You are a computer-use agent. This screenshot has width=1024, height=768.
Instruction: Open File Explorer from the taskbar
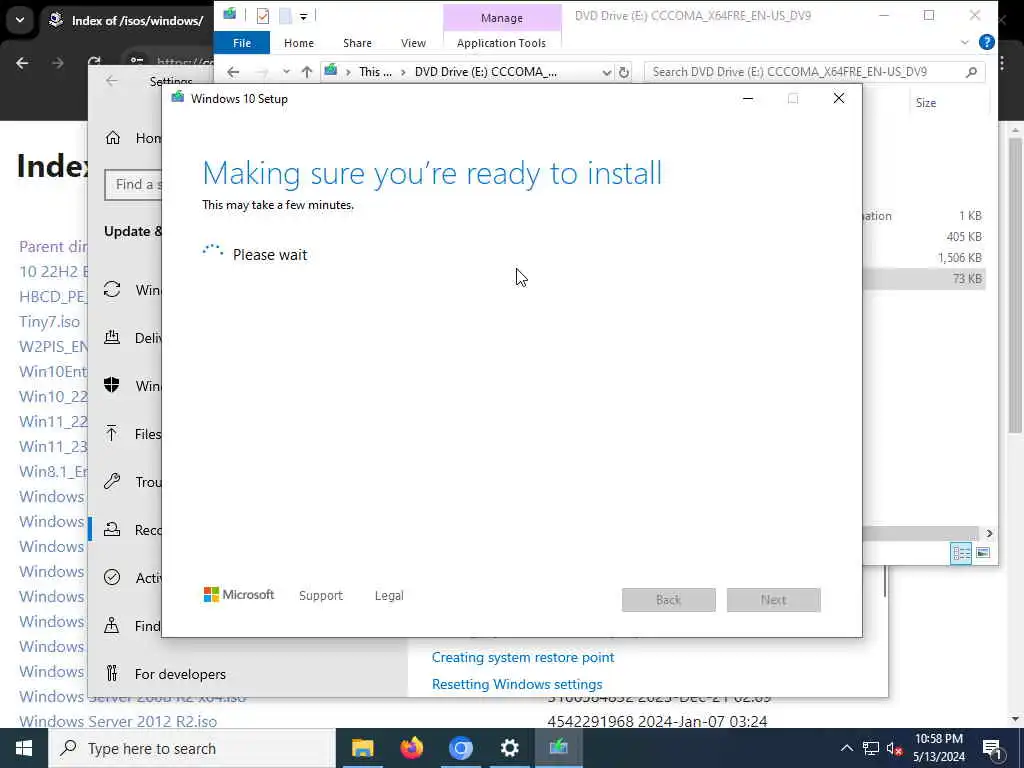[362, 748]
